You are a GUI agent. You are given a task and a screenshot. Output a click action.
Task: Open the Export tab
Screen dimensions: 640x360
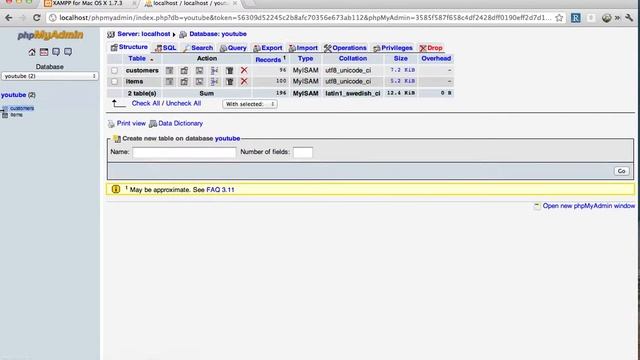268,48
